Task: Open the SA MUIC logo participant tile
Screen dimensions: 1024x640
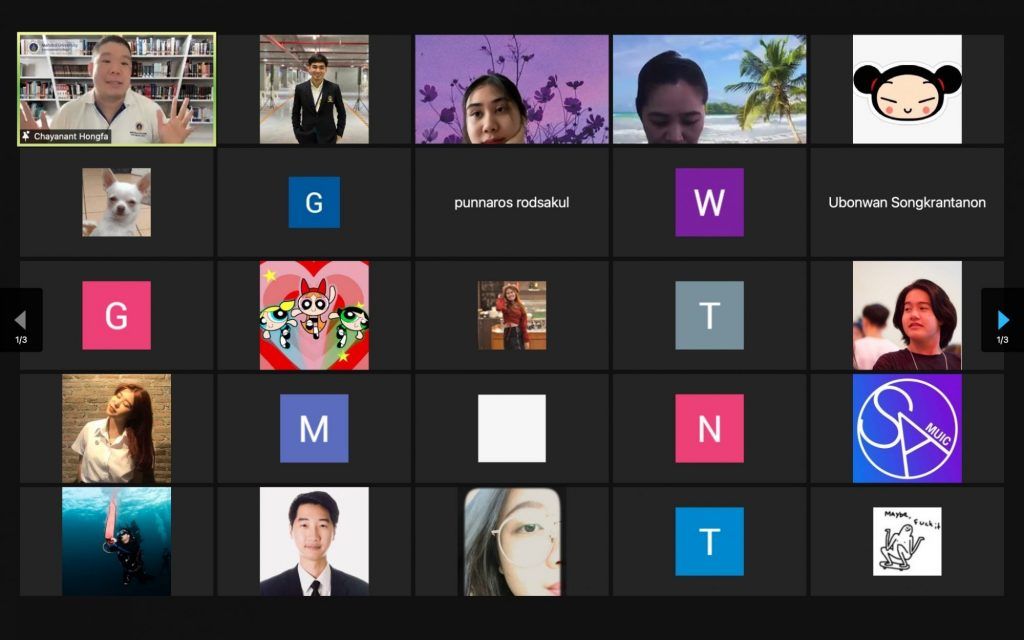Action: (x=907, y=428)
